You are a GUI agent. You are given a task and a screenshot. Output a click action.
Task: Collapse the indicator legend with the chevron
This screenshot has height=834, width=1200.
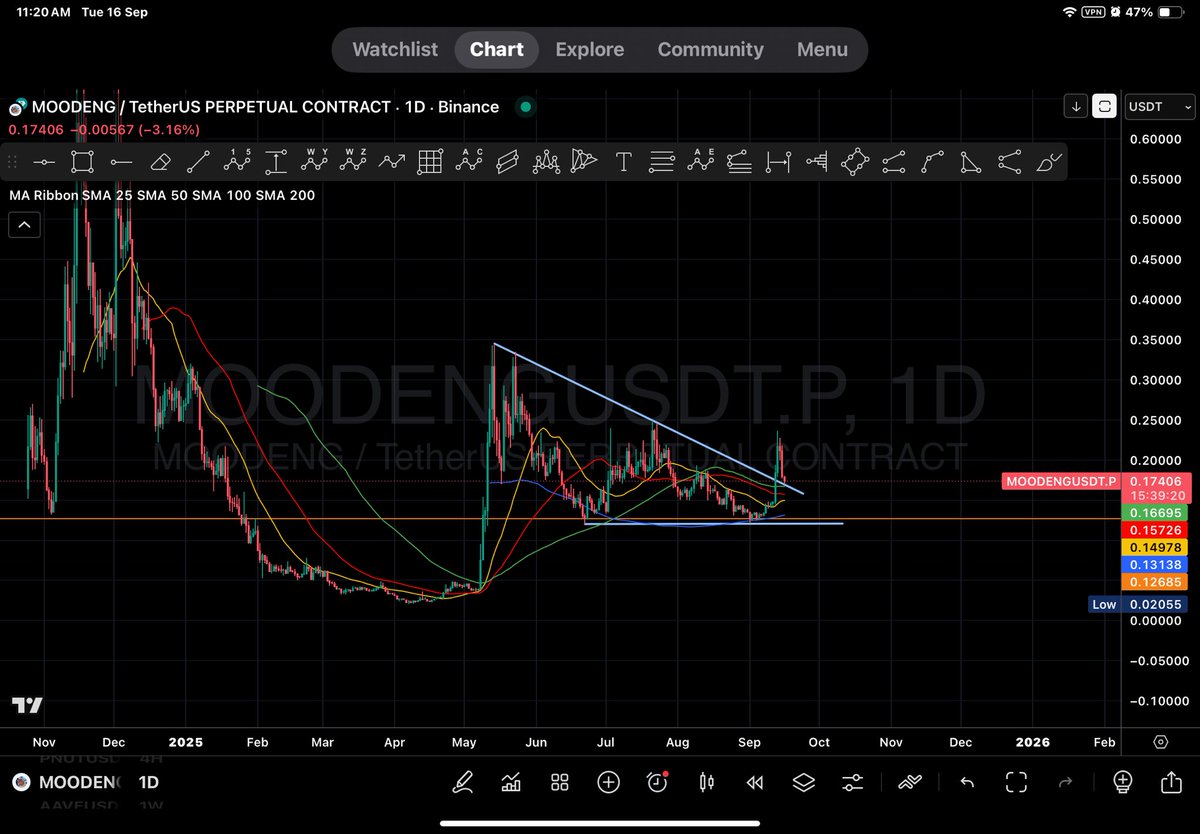24,225
